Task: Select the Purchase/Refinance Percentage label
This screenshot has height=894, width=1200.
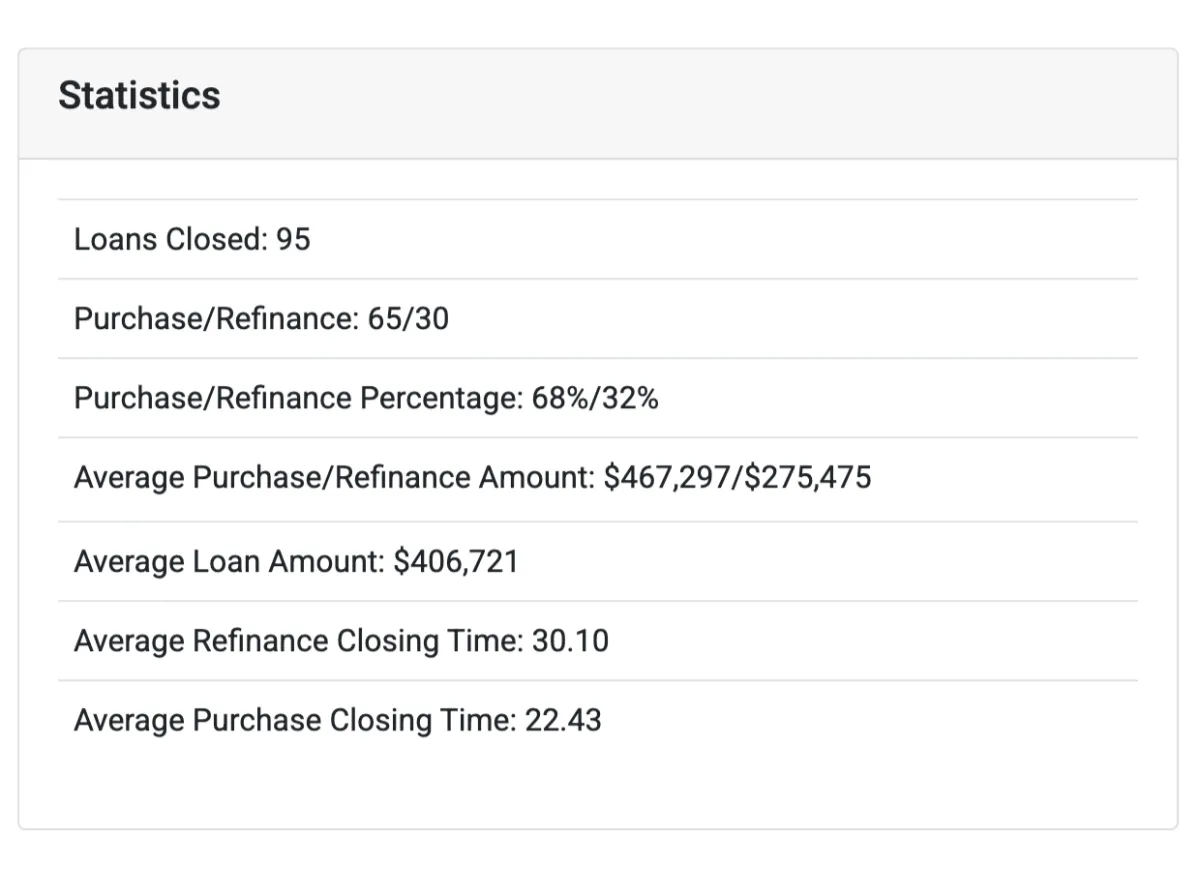Action: [298, 398]
